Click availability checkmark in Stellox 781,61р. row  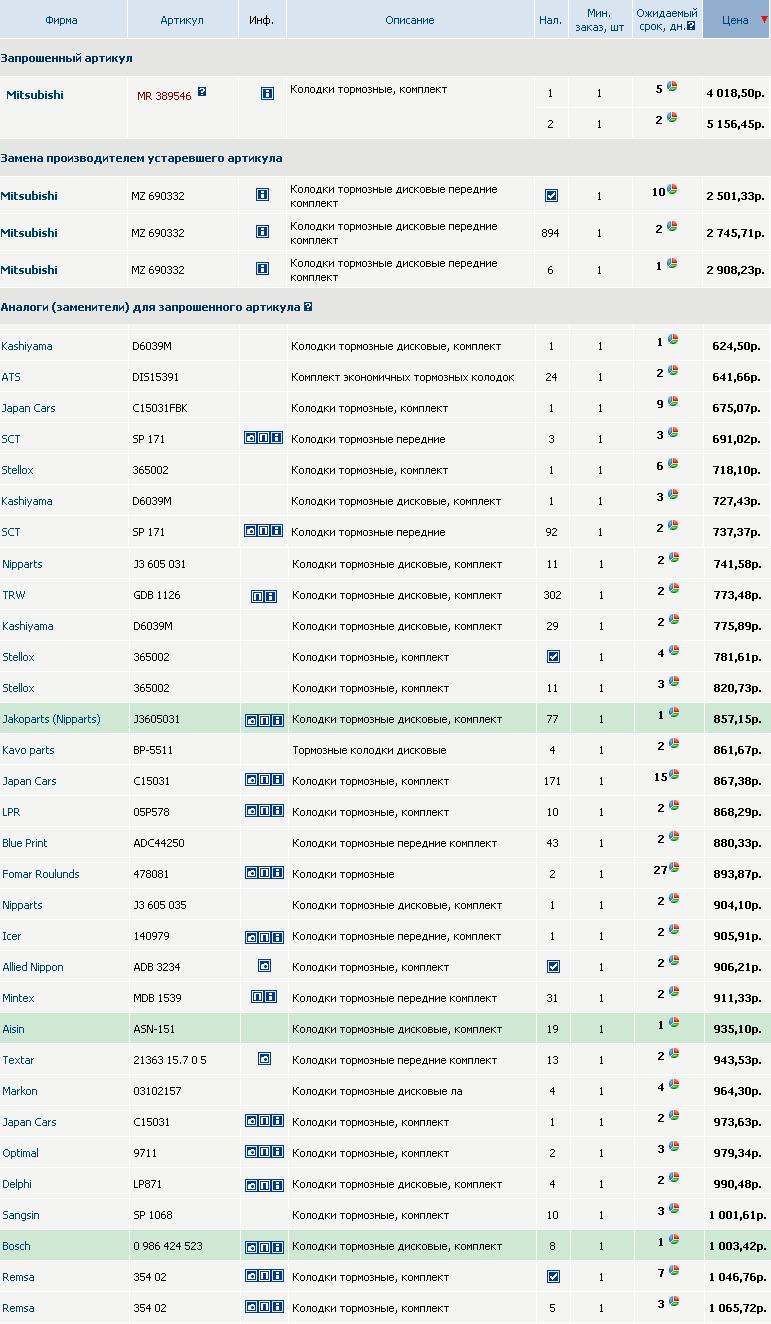551,657
